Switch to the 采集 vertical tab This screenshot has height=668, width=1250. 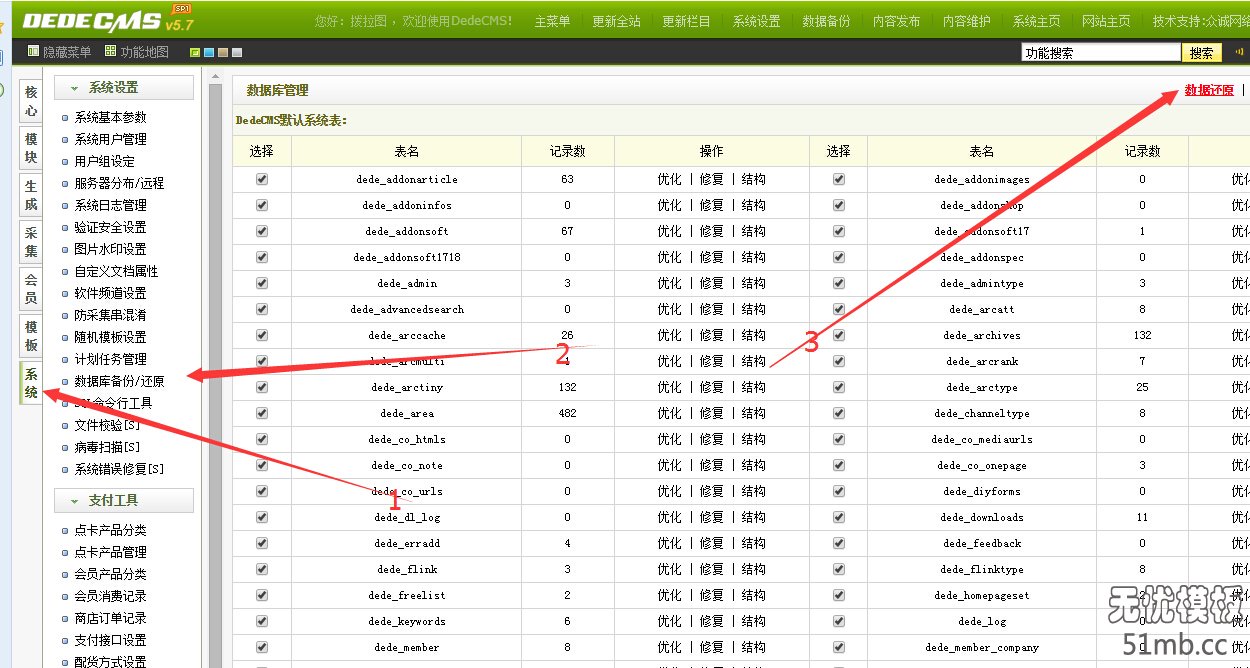[31, 242]
